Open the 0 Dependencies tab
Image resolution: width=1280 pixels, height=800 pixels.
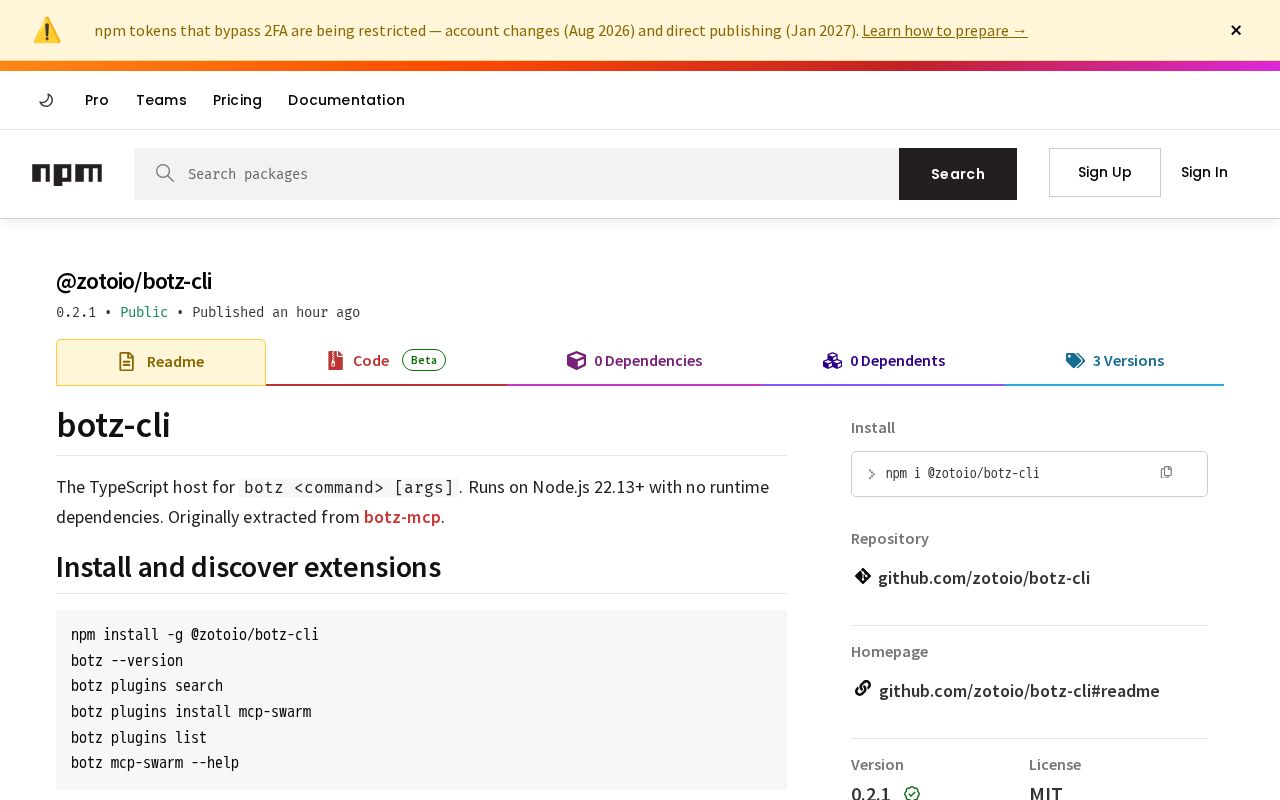(634, 361)
